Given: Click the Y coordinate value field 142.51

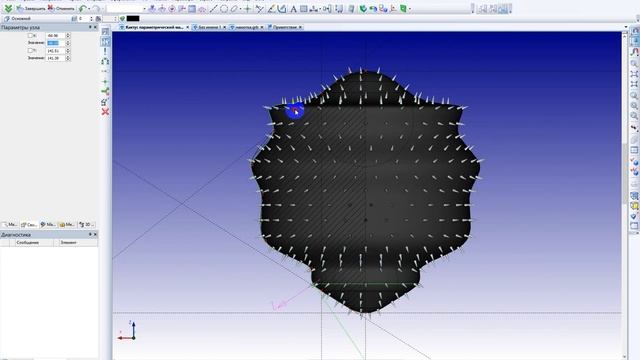Looking at the screenshot, I should 56,51.
